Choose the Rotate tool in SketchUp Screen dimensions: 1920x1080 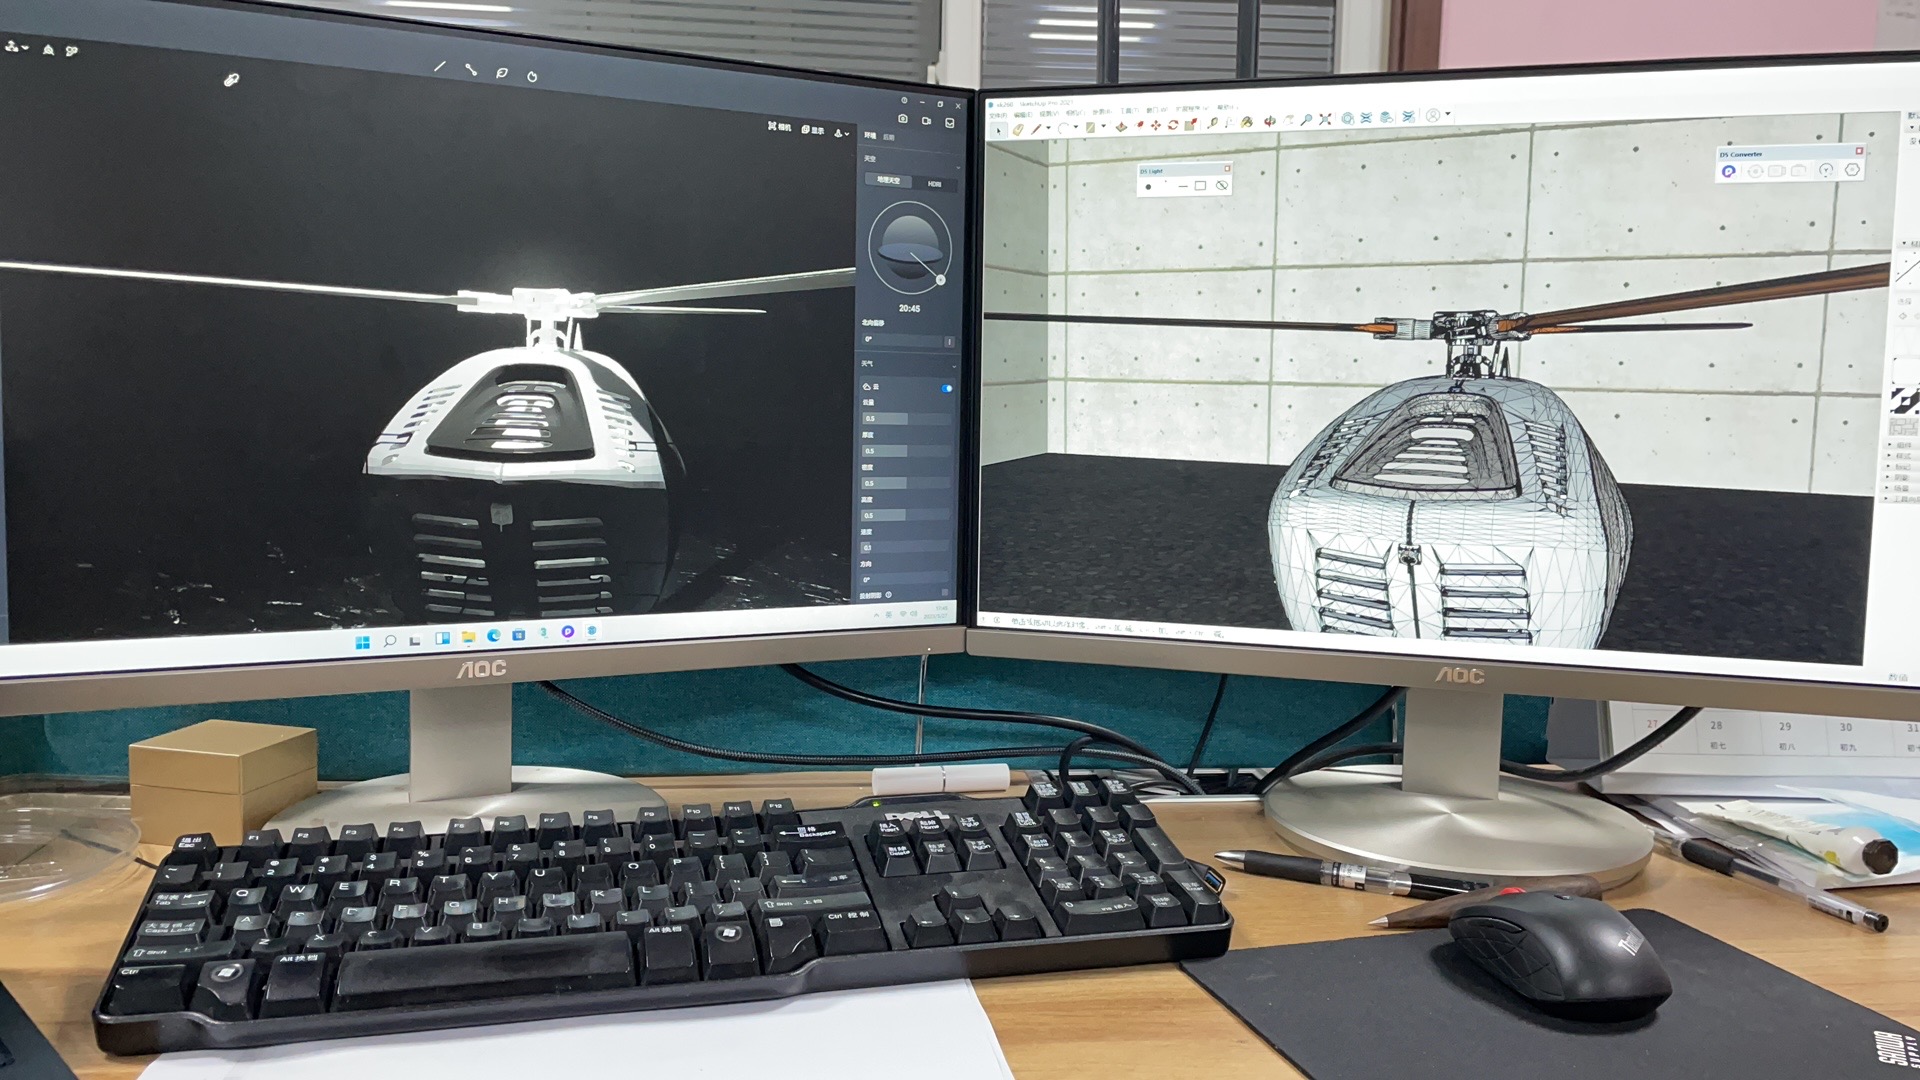pos(1173,125)
